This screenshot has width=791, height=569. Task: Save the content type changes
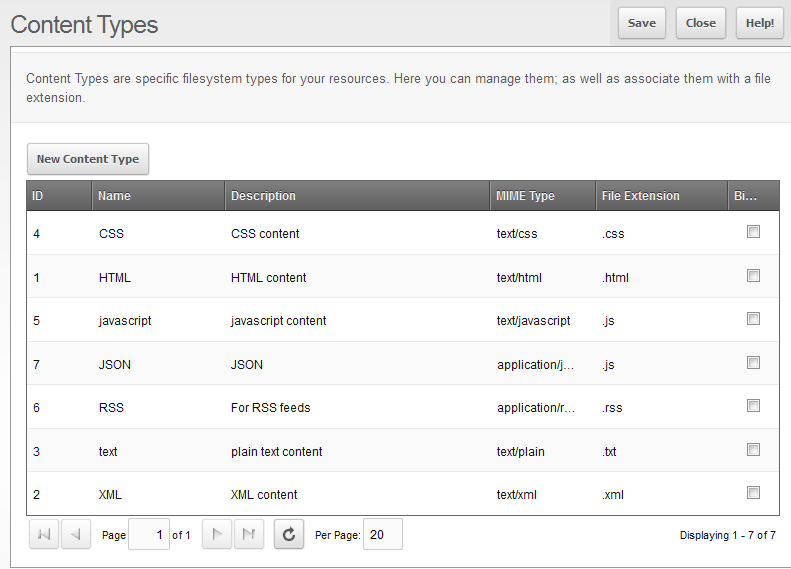(642, 23)
